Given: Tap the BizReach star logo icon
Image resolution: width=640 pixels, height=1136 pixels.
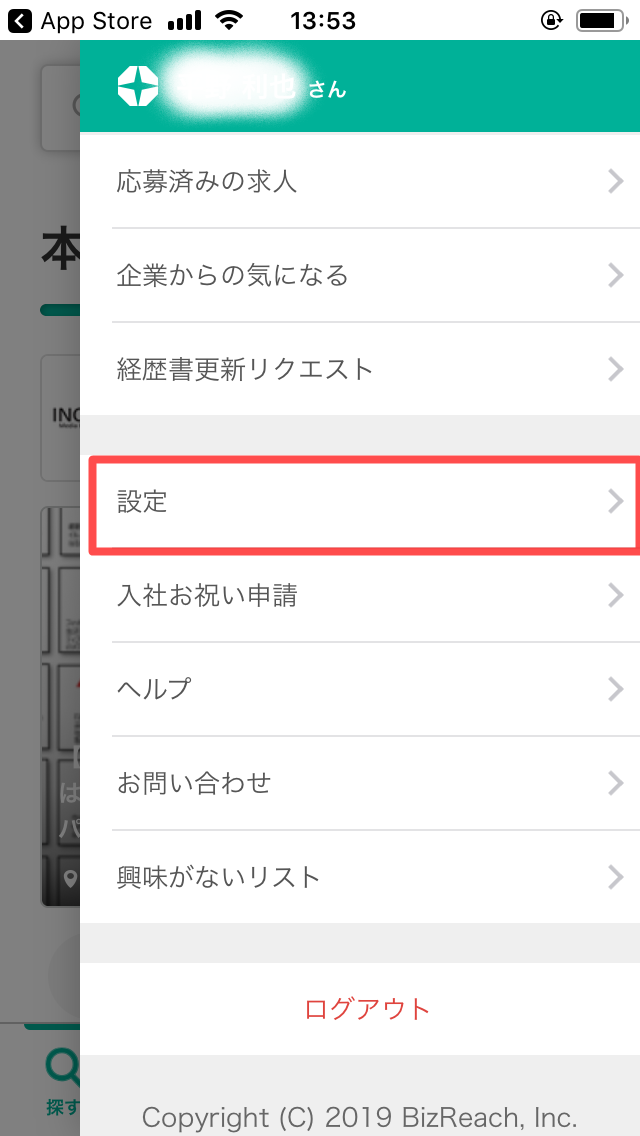Looking at the screenshot, I should [137, 87].
